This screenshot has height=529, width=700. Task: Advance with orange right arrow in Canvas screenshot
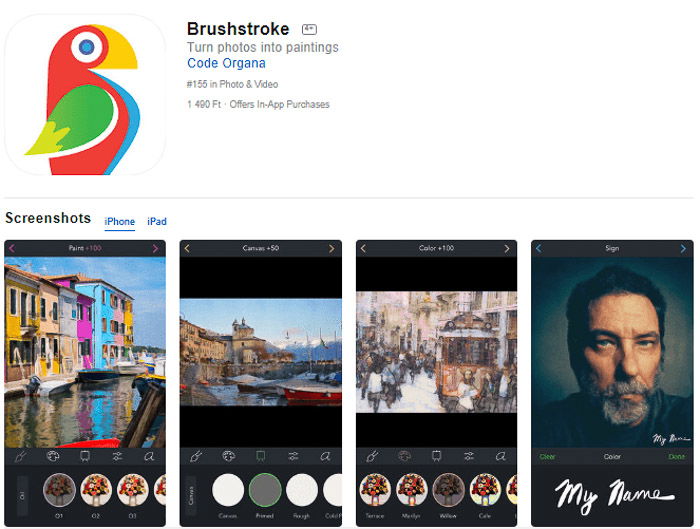click(331, 248)
